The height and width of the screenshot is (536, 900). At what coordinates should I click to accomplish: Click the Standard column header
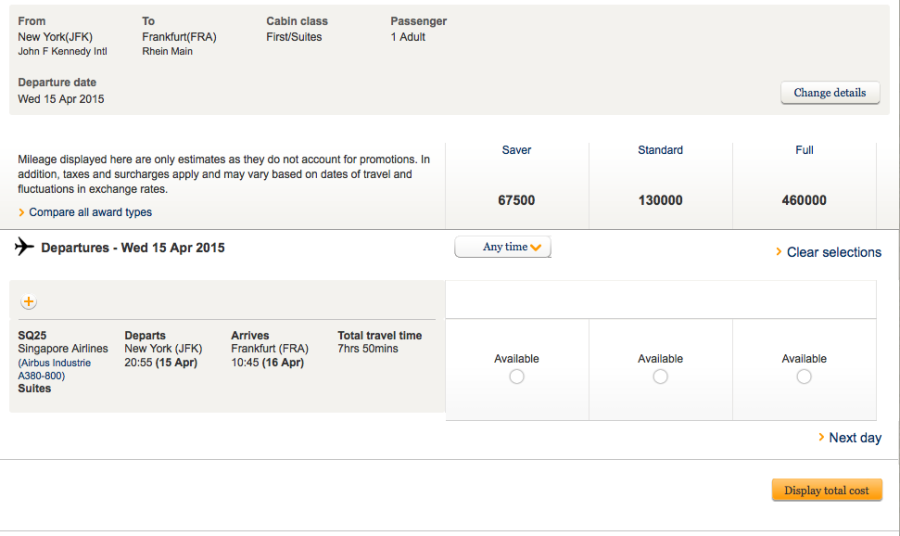point(660,150)
